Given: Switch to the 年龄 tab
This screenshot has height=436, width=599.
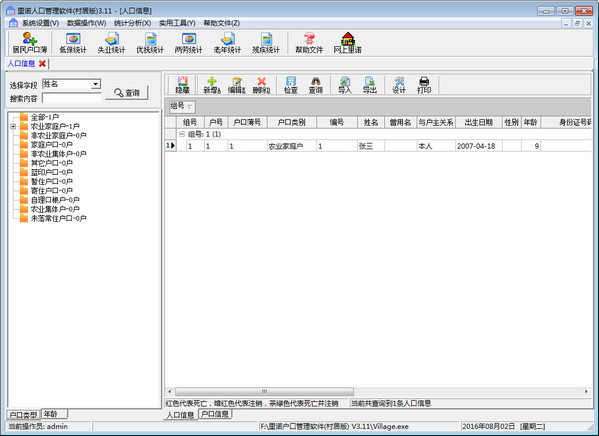Looking at the screenshot, I should [54, 414].
